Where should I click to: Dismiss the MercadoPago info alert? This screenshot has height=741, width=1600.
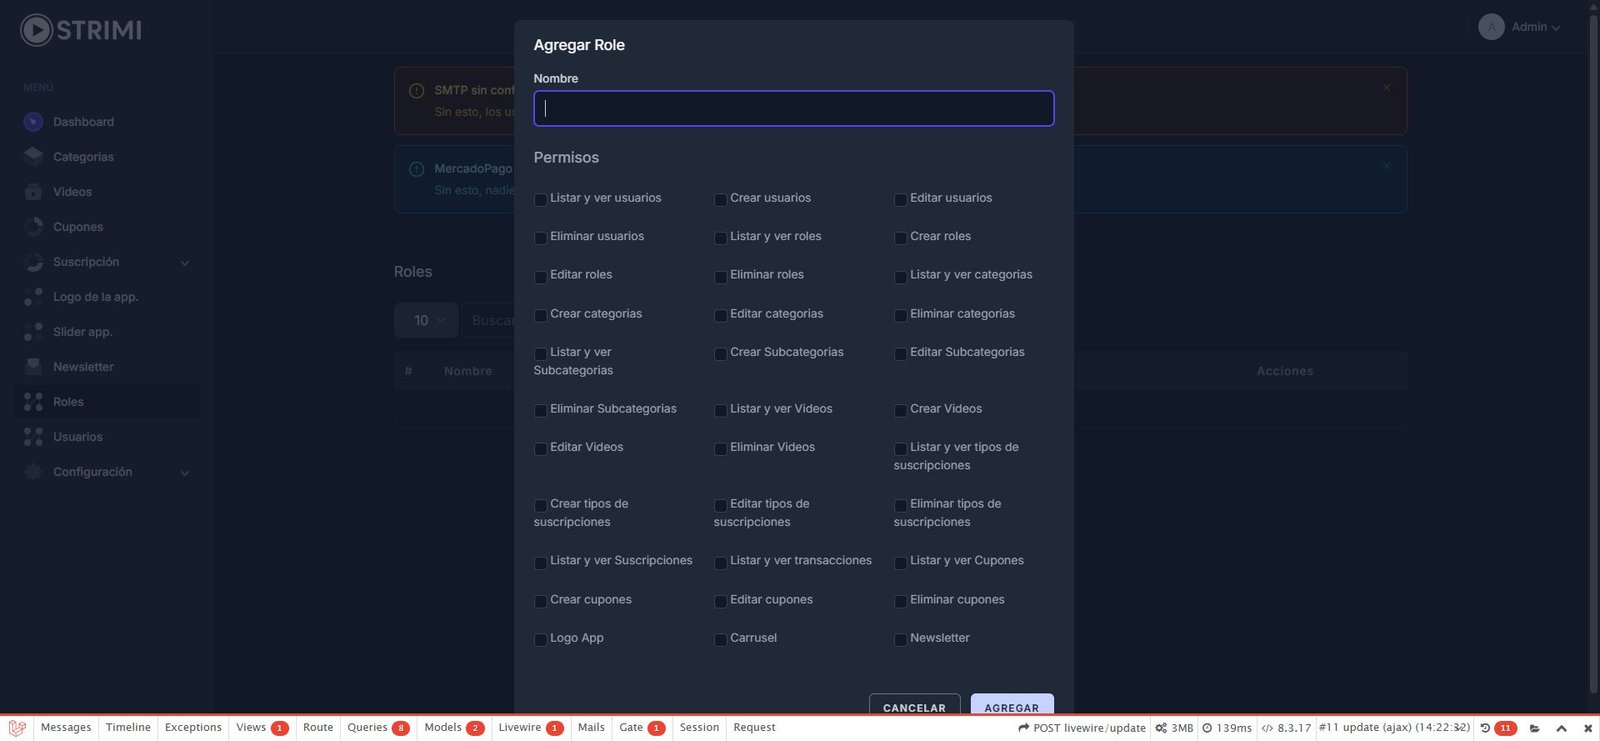click(x=1386, y=166)
